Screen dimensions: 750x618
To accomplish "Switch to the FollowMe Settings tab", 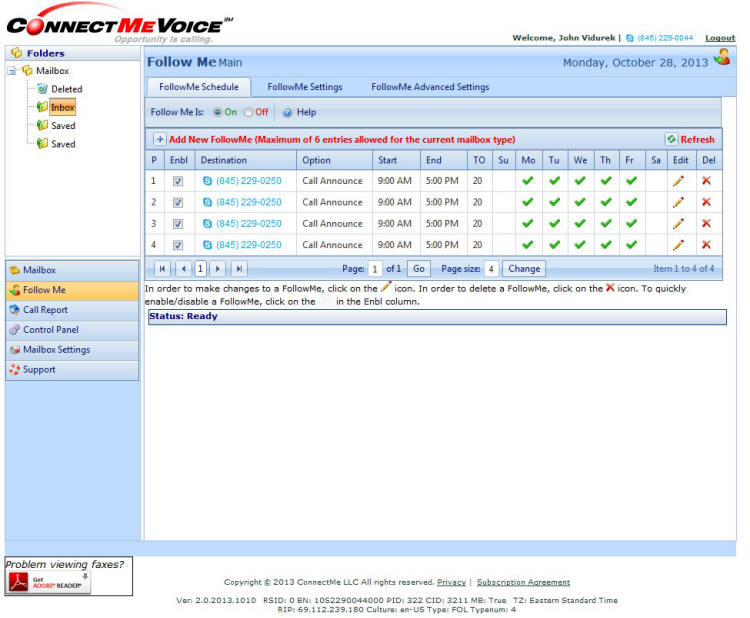I will (305, 87).
